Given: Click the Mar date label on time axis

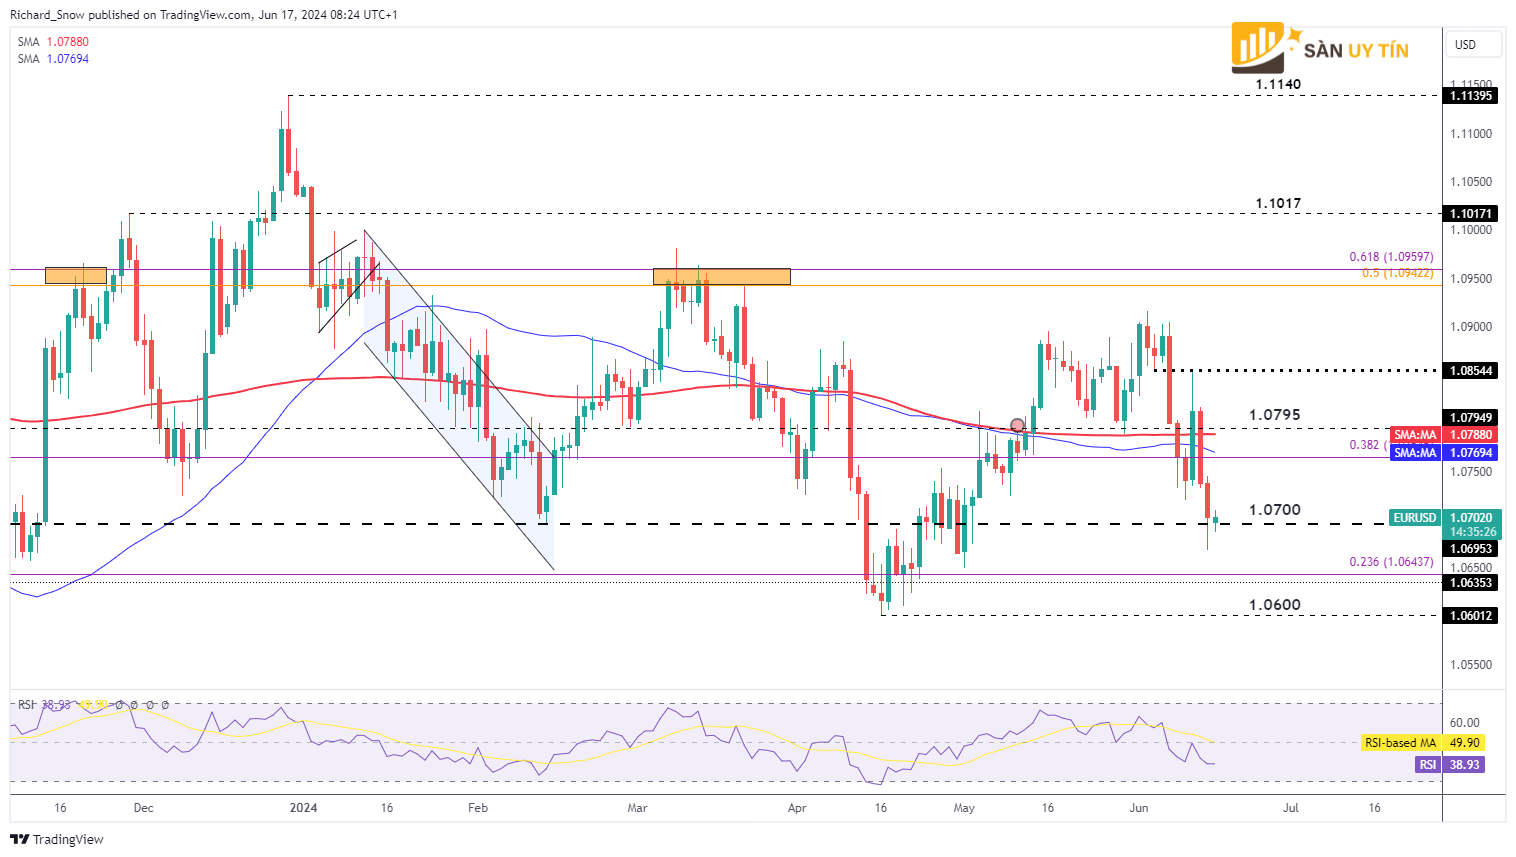Looking at the screenshot, I should coord(637,808).
